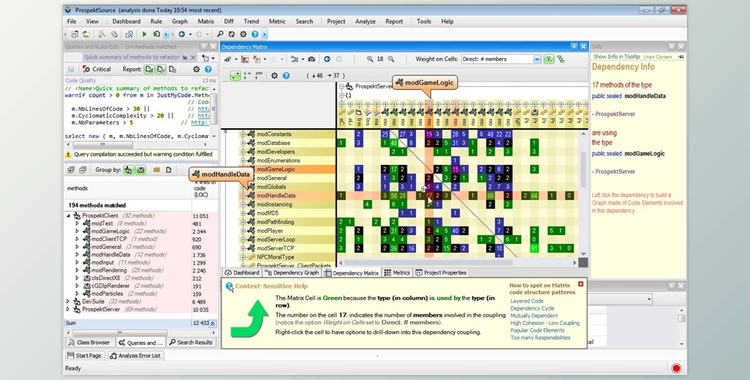Expand all groups in the query results
The width and height of the screenshot is (750, 380).
click(x=71, y=170)
